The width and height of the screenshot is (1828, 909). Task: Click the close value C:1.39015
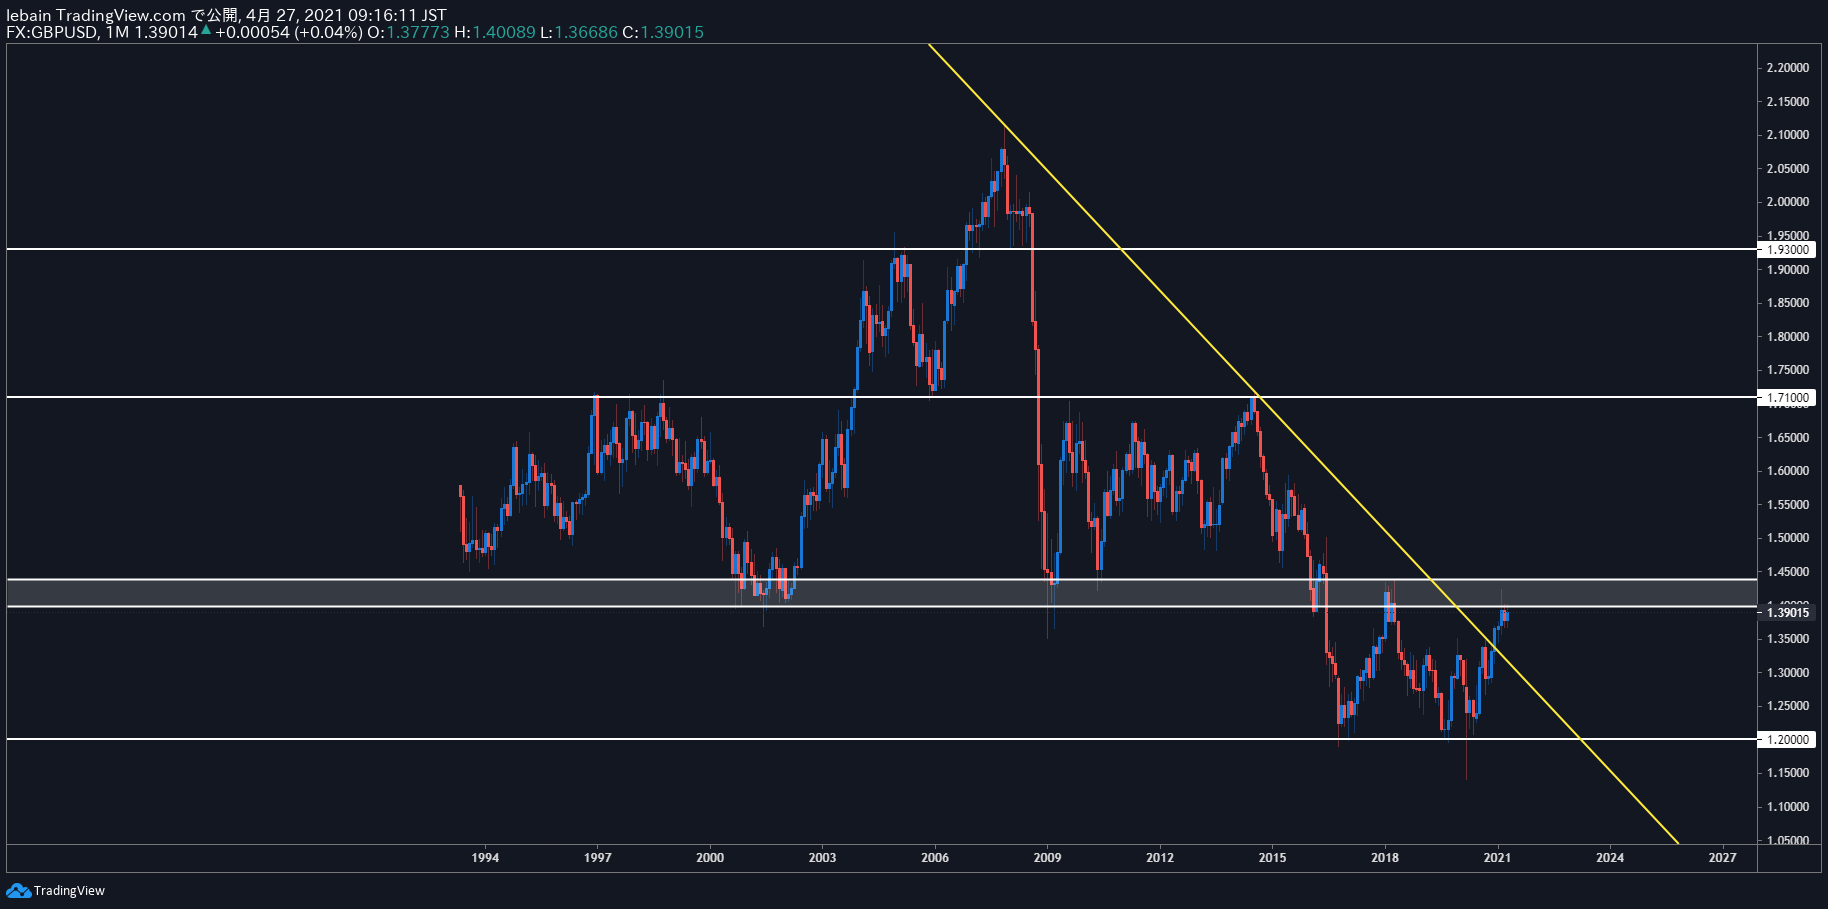[663, 32]
